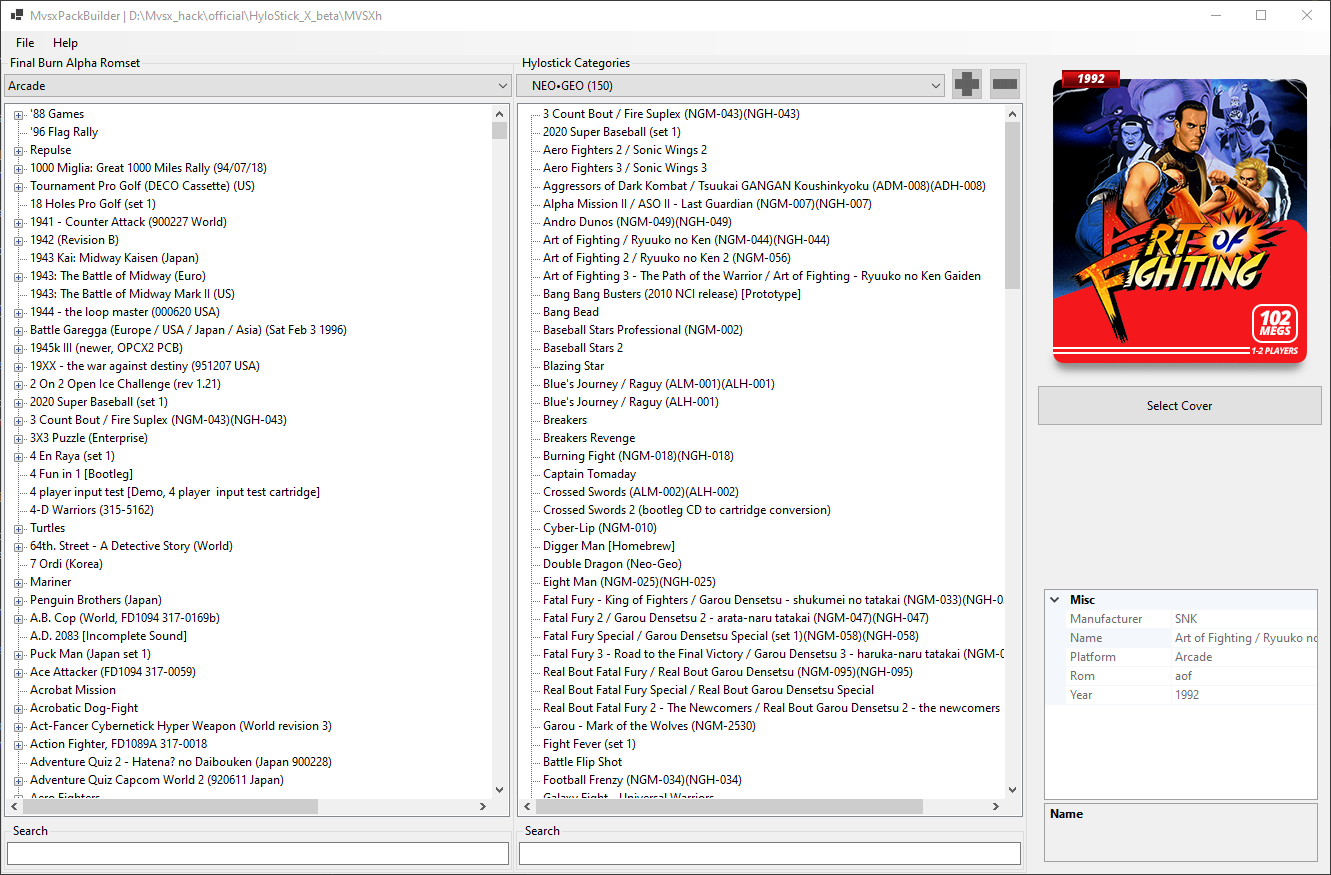The height and width of the screenshot is (875, 1331).
Task: Select 7 Ordi (Korea)
Action: click(66, 564)
